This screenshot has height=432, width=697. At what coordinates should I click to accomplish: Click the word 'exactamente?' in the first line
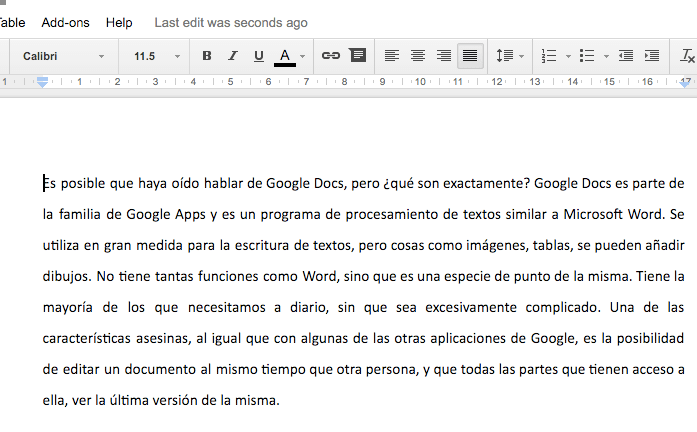[486, 184]
